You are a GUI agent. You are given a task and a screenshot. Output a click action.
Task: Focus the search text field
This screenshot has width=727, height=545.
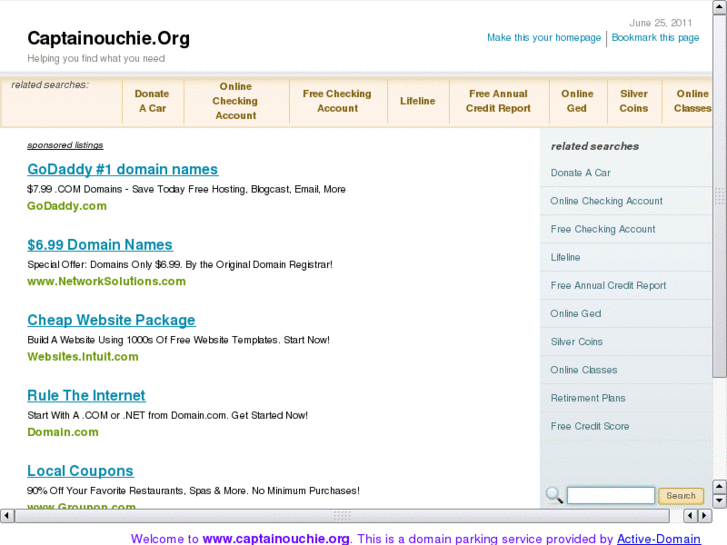pos(611,495)
